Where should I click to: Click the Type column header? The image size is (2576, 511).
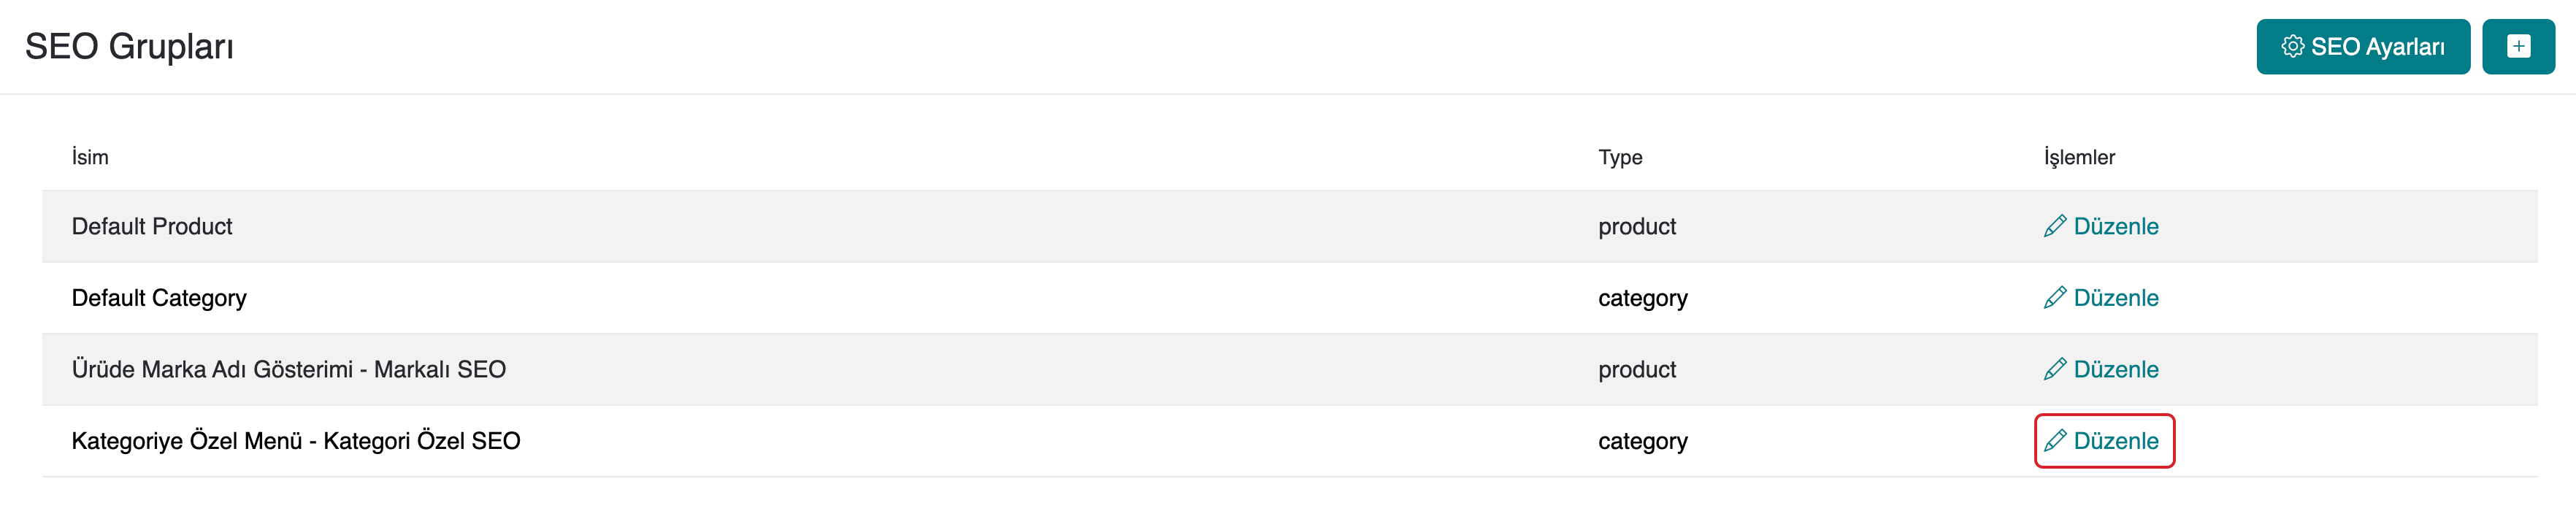click(x=1620, y=157)
